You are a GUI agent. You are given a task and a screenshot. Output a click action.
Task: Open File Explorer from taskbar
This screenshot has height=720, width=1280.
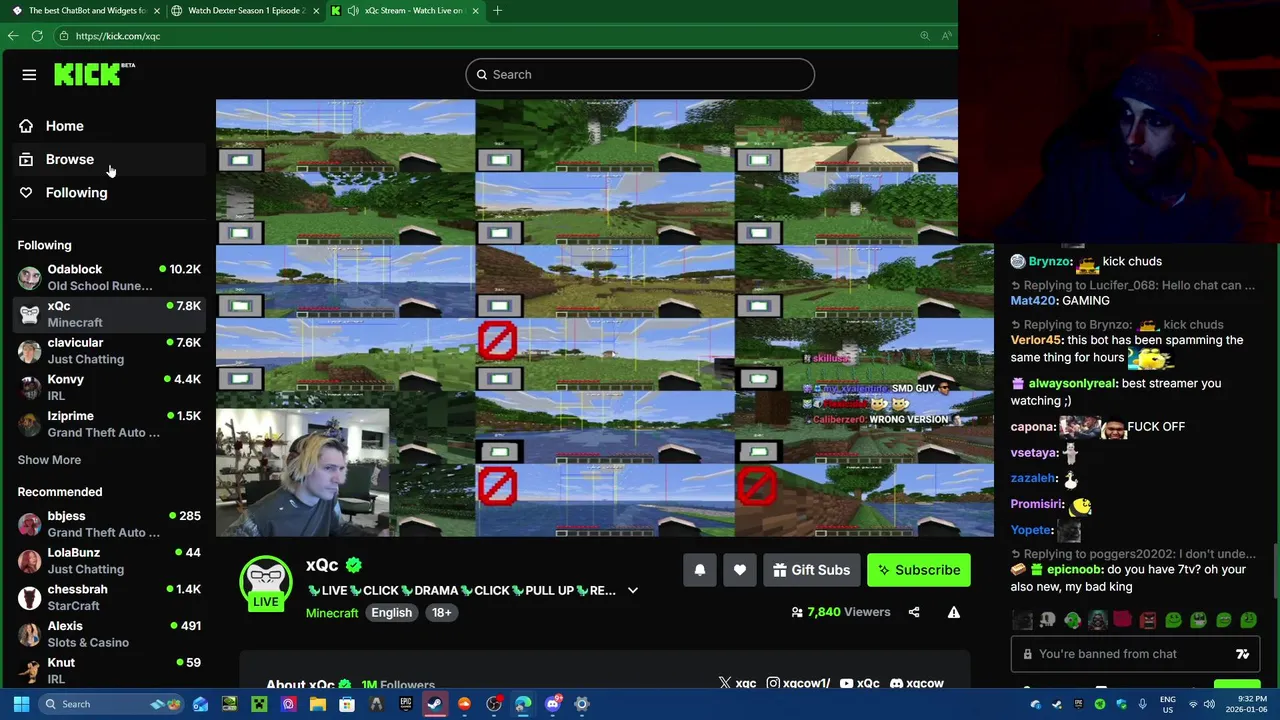click(317, 704)
